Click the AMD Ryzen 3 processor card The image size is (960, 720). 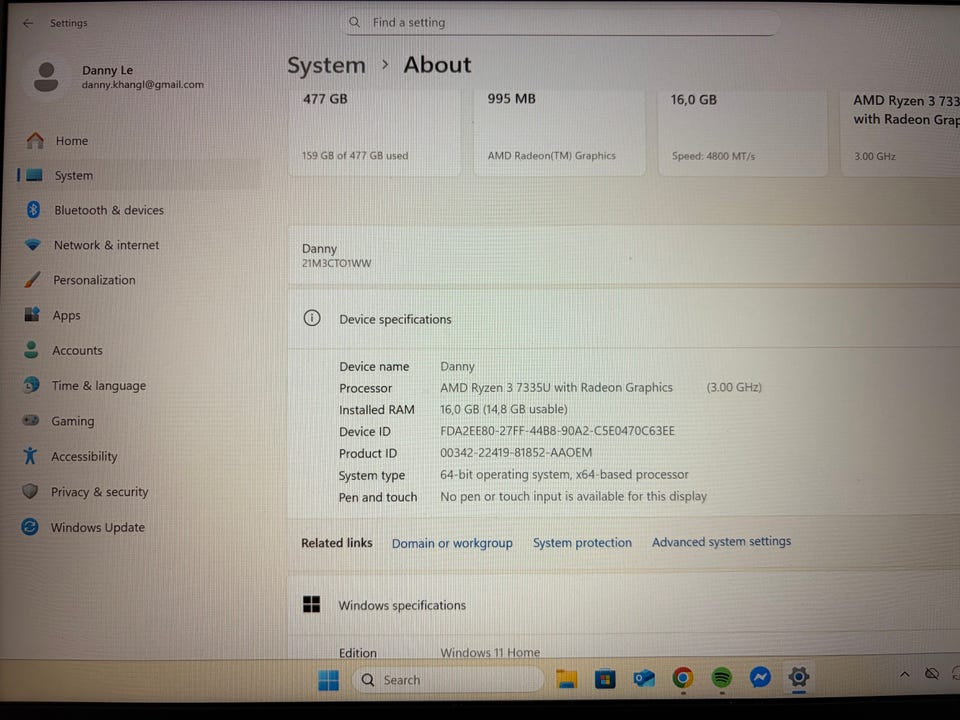[901, 132]
